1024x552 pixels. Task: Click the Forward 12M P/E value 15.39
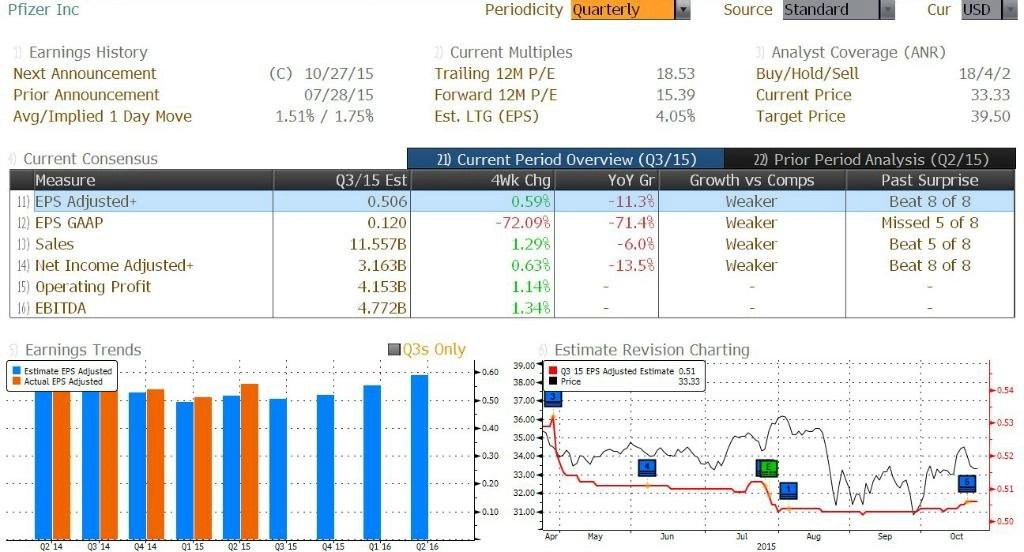pyautogui.click(x=675, y=95)
